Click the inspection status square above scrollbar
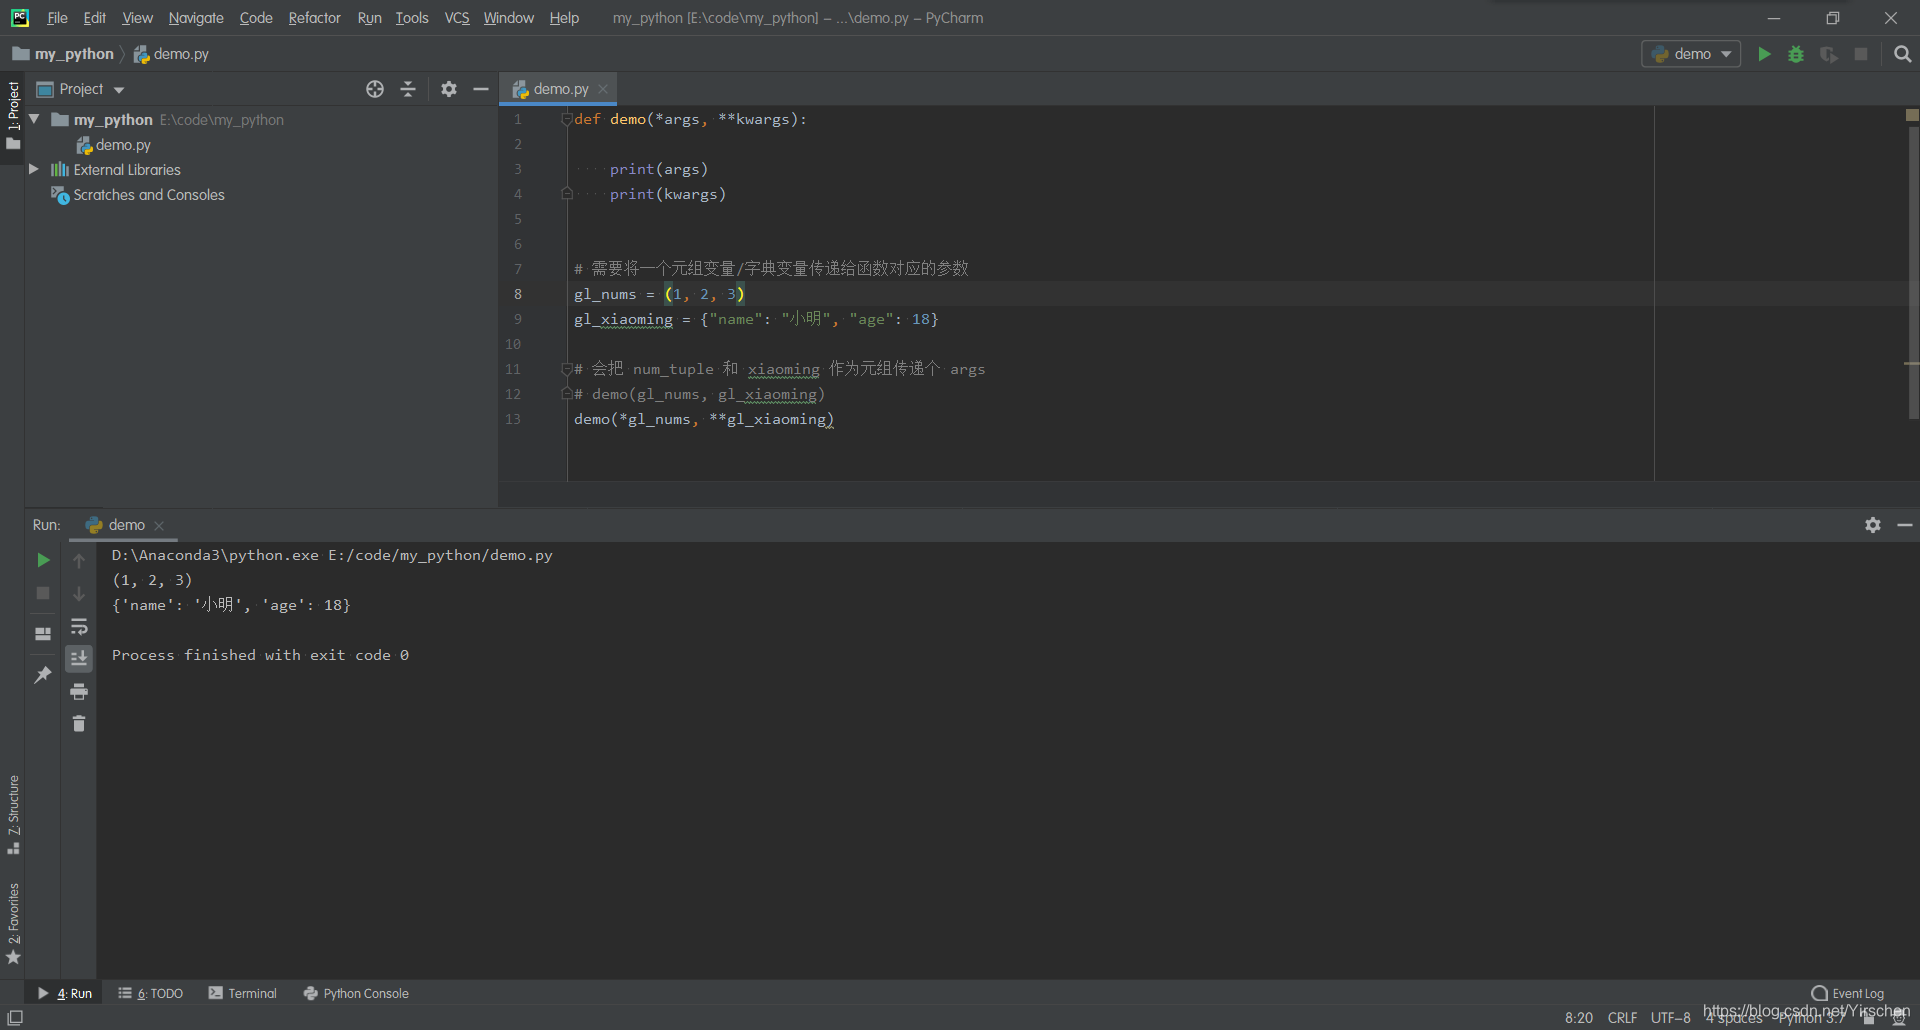 pos(1912,115)
